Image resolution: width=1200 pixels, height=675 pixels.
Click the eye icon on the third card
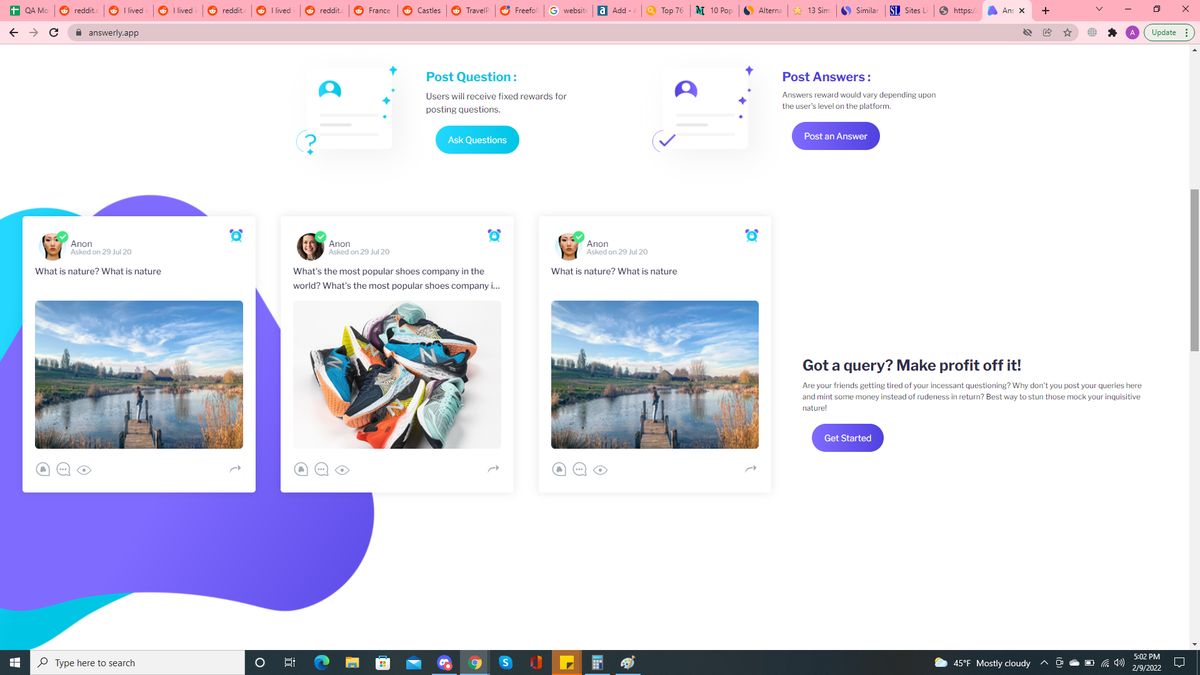[600, 469]
